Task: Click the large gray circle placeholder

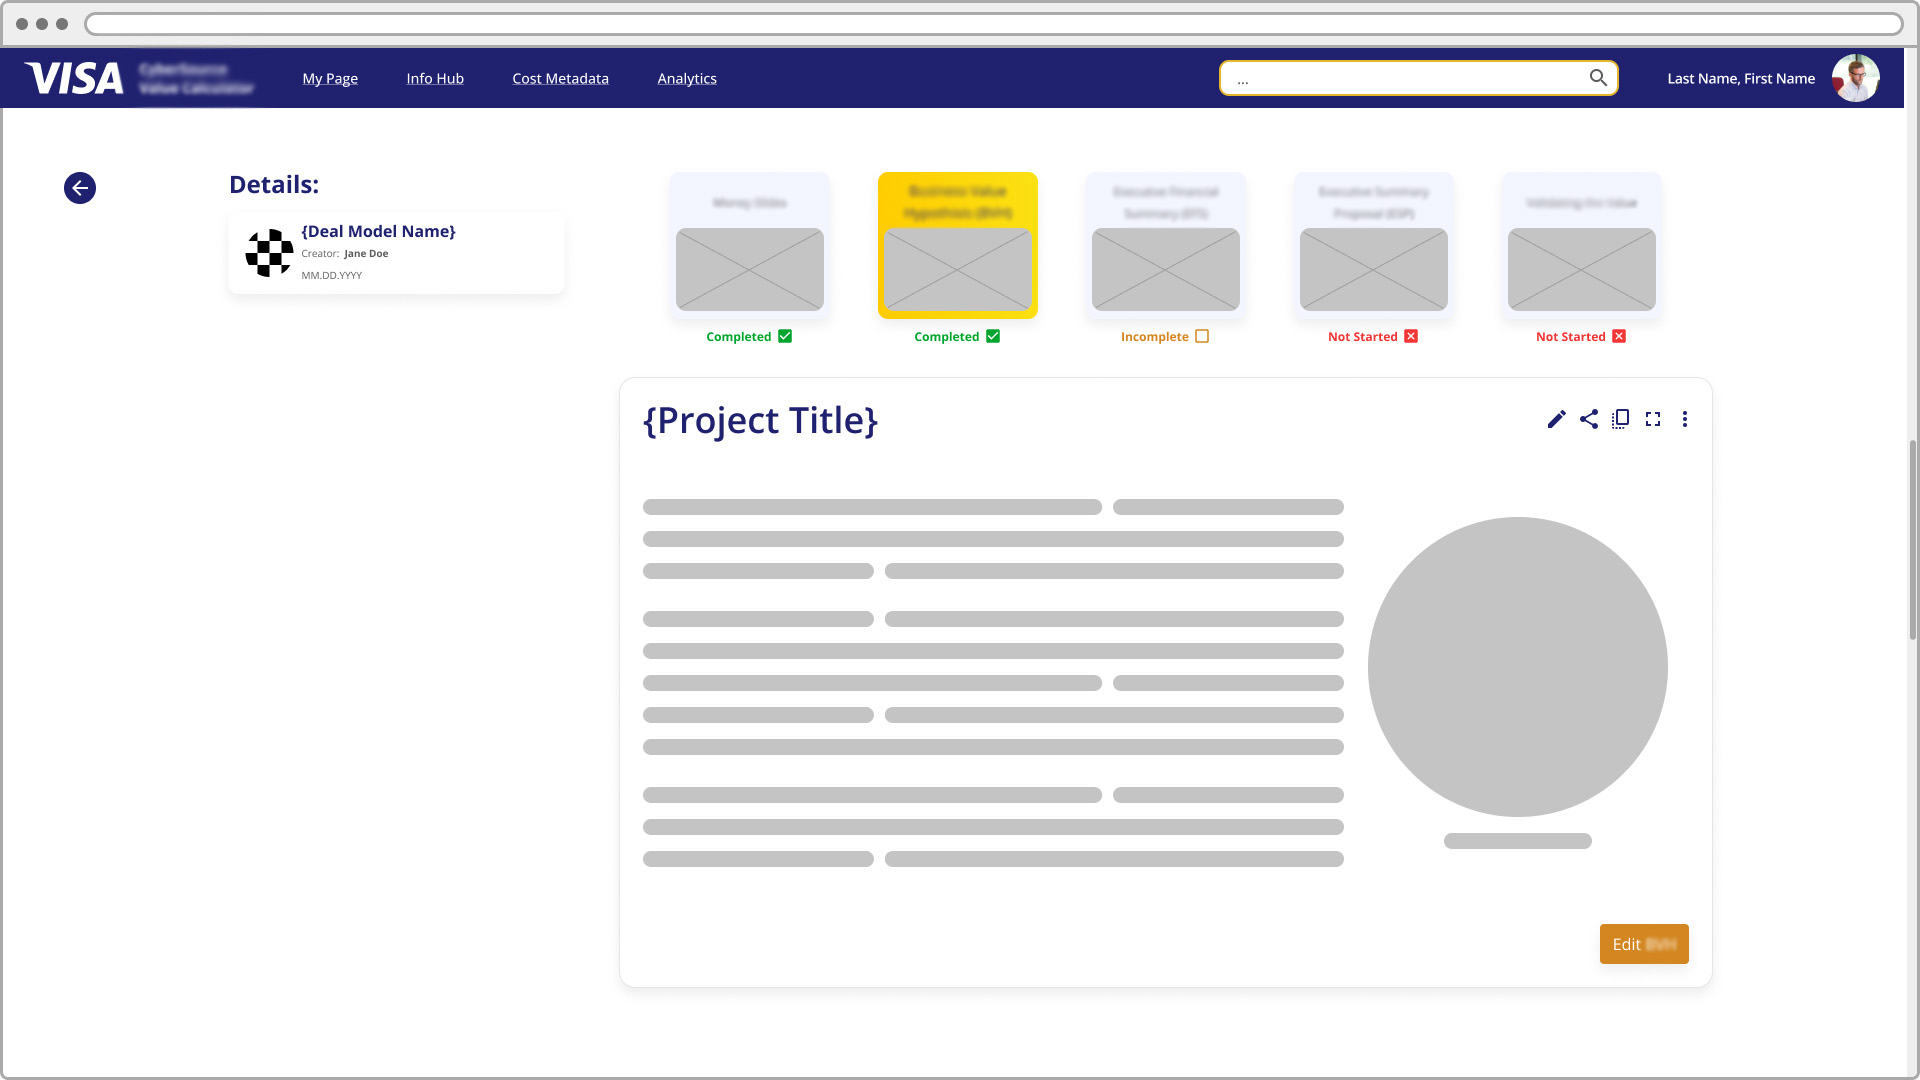Action: 1517,667
